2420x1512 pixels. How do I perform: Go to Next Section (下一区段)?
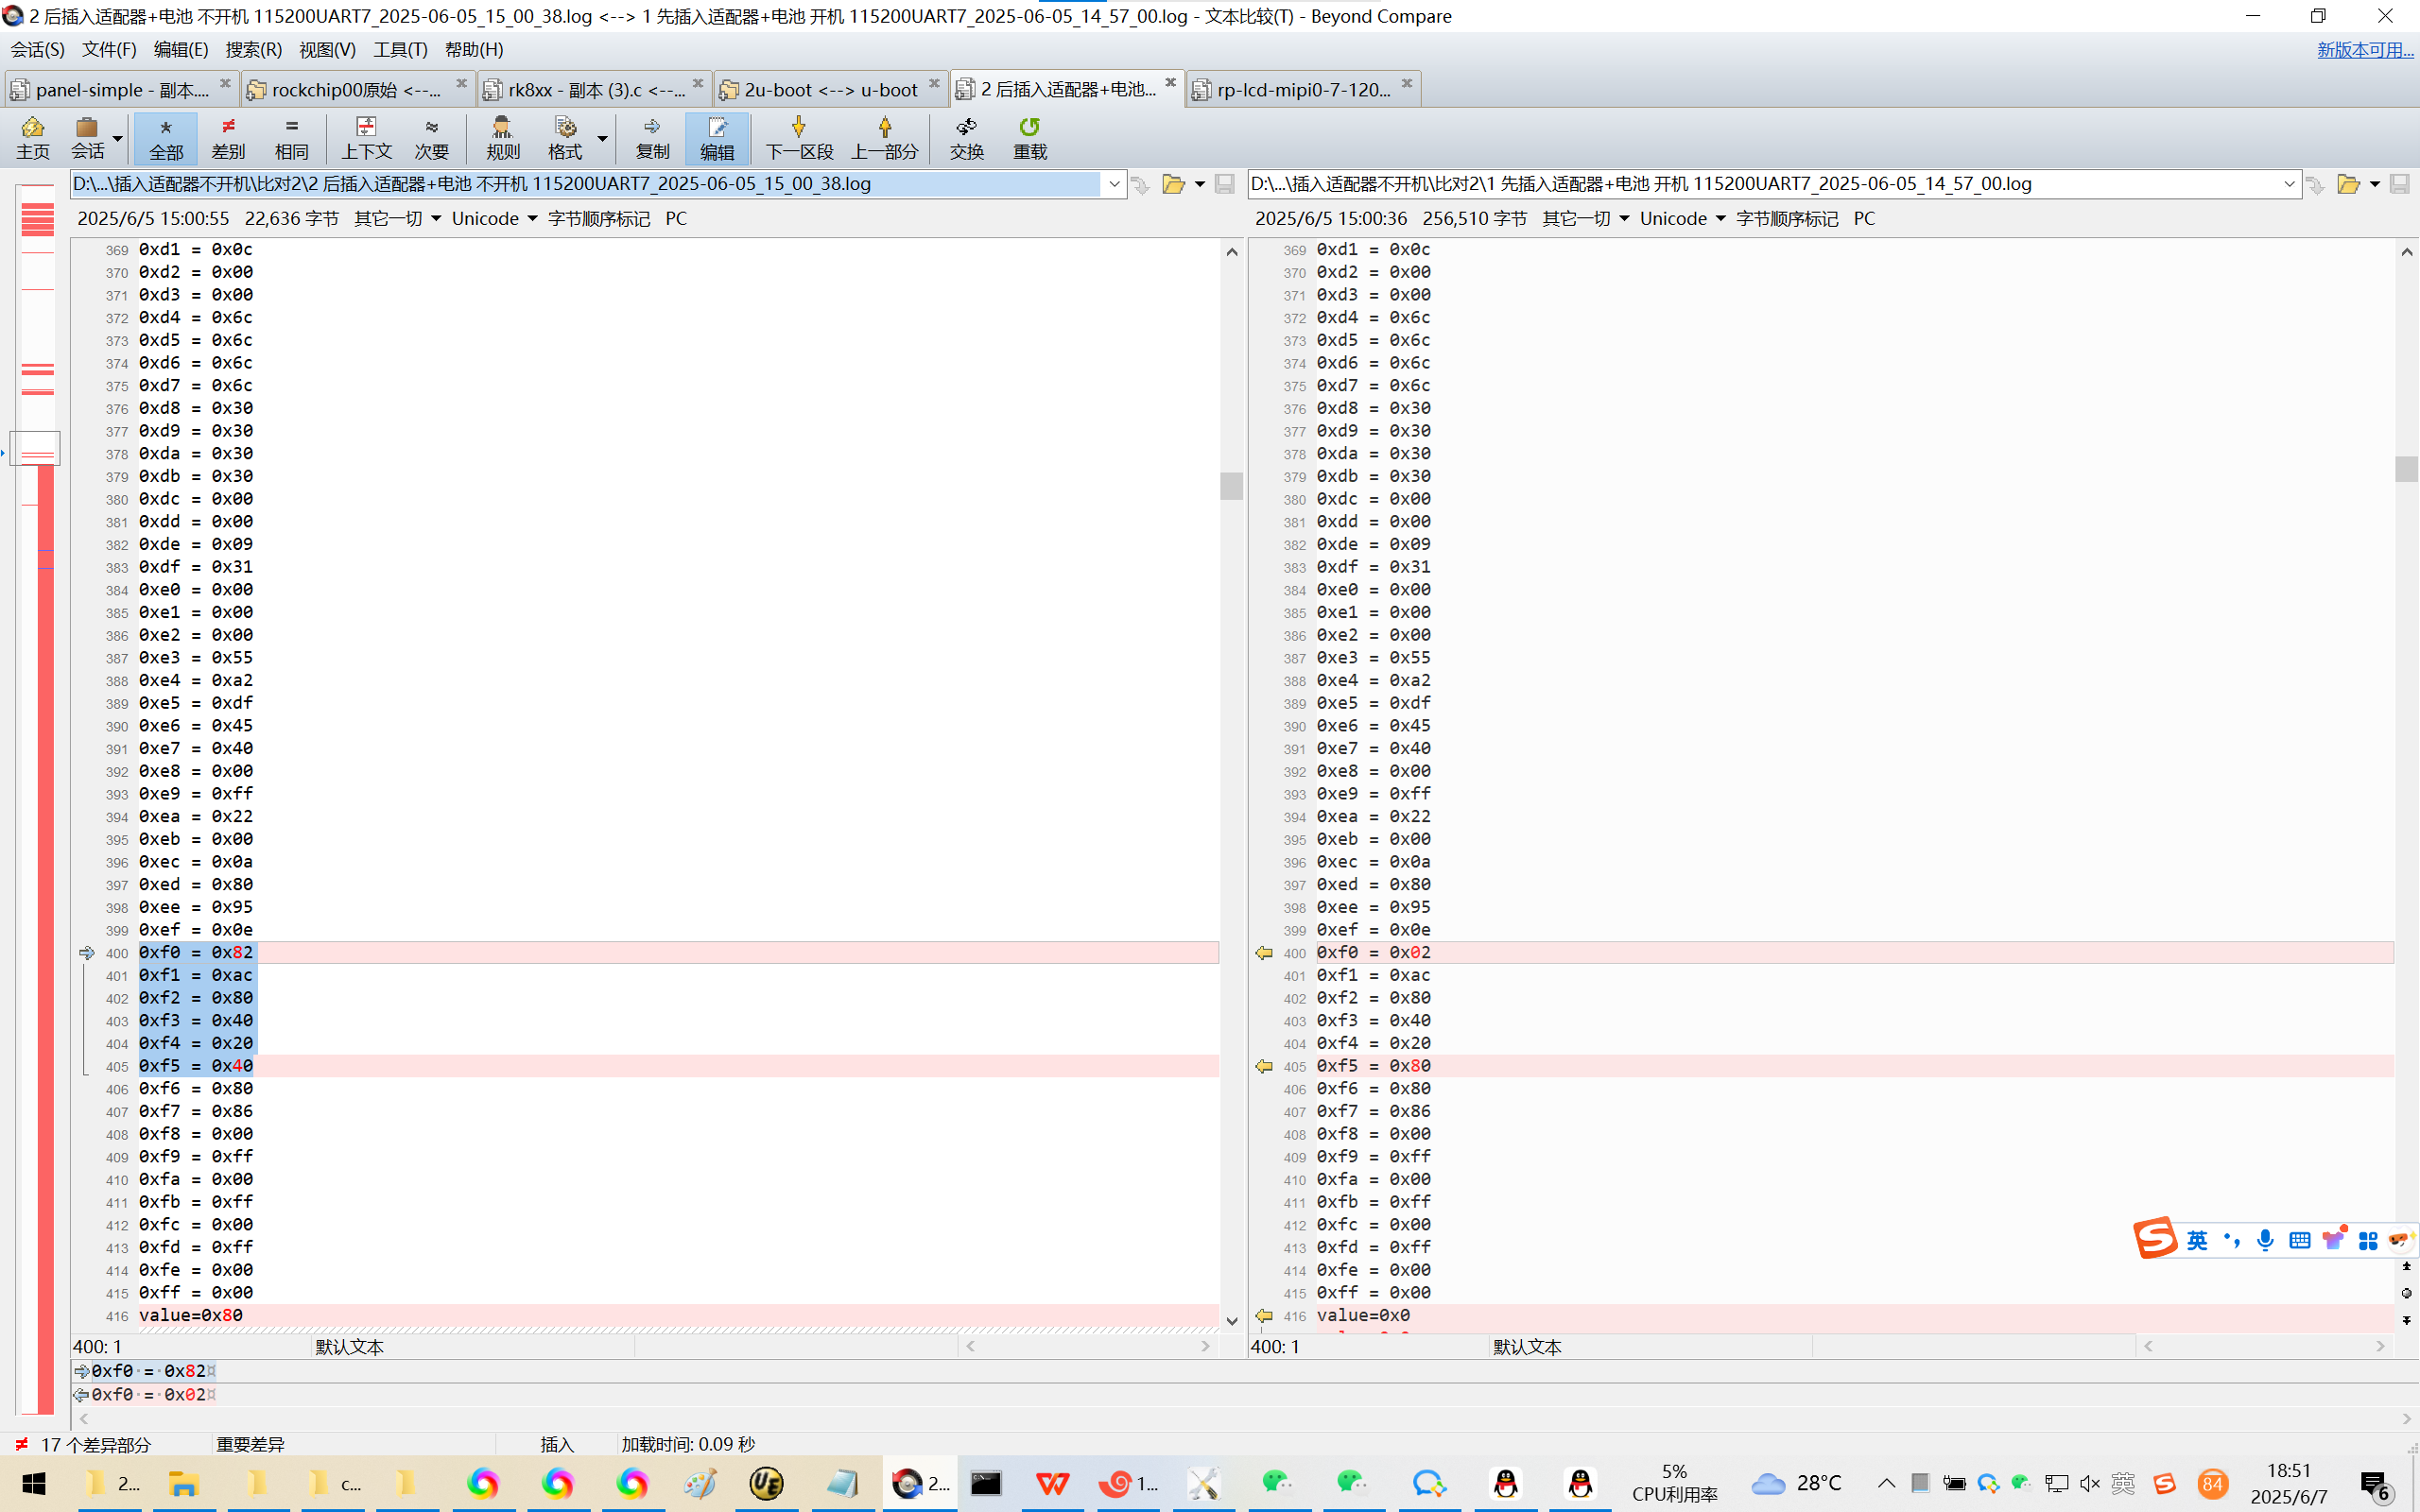(x=798, y=138)
